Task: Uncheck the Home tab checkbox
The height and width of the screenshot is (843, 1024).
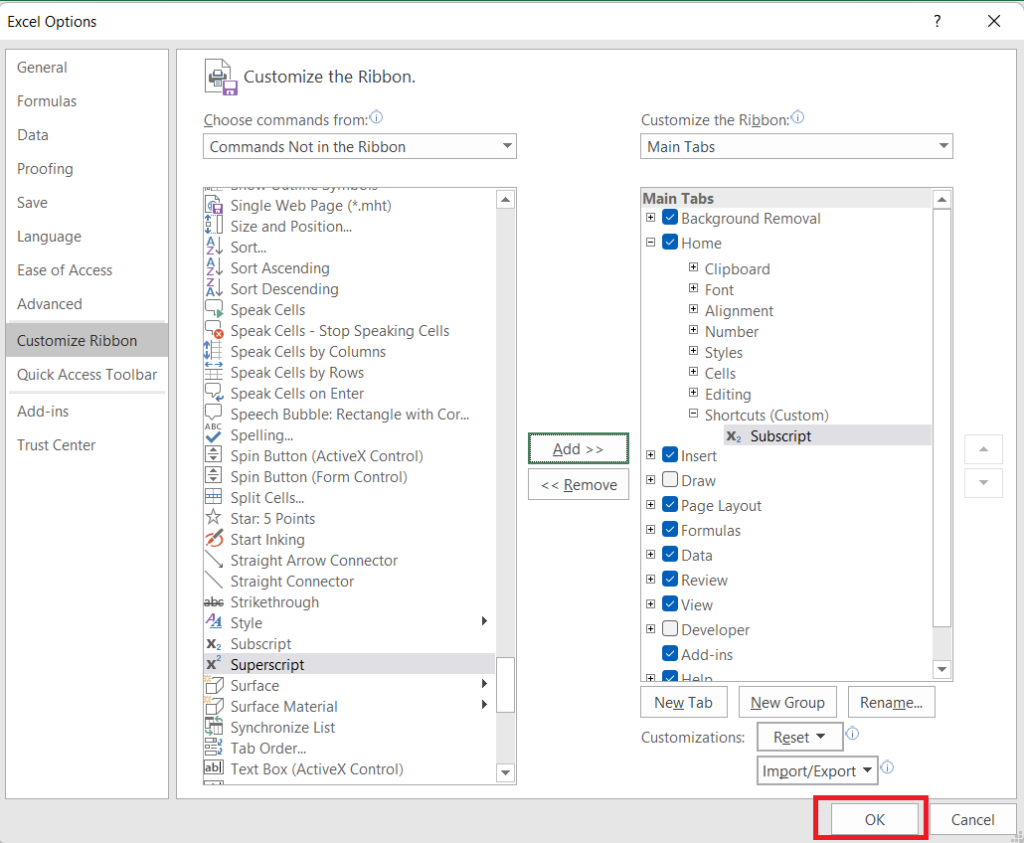Action: click(x=670, y=242)
